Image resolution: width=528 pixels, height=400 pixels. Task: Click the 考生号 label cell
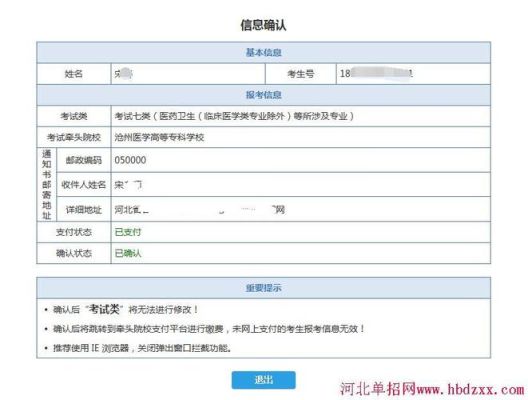(301, 74)
